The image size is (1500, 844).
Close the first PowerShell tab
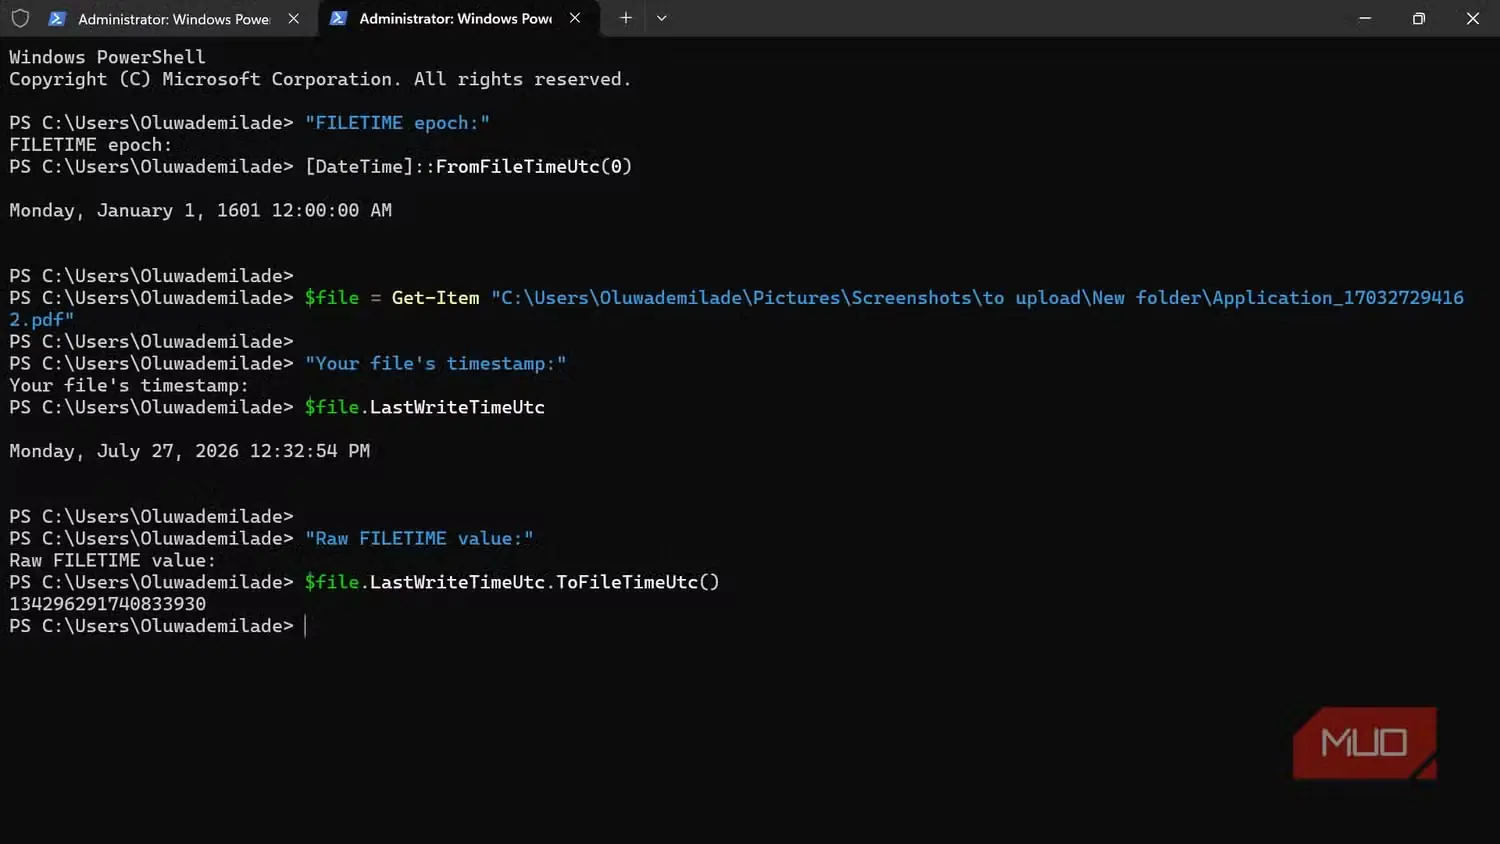coord(293,18)
